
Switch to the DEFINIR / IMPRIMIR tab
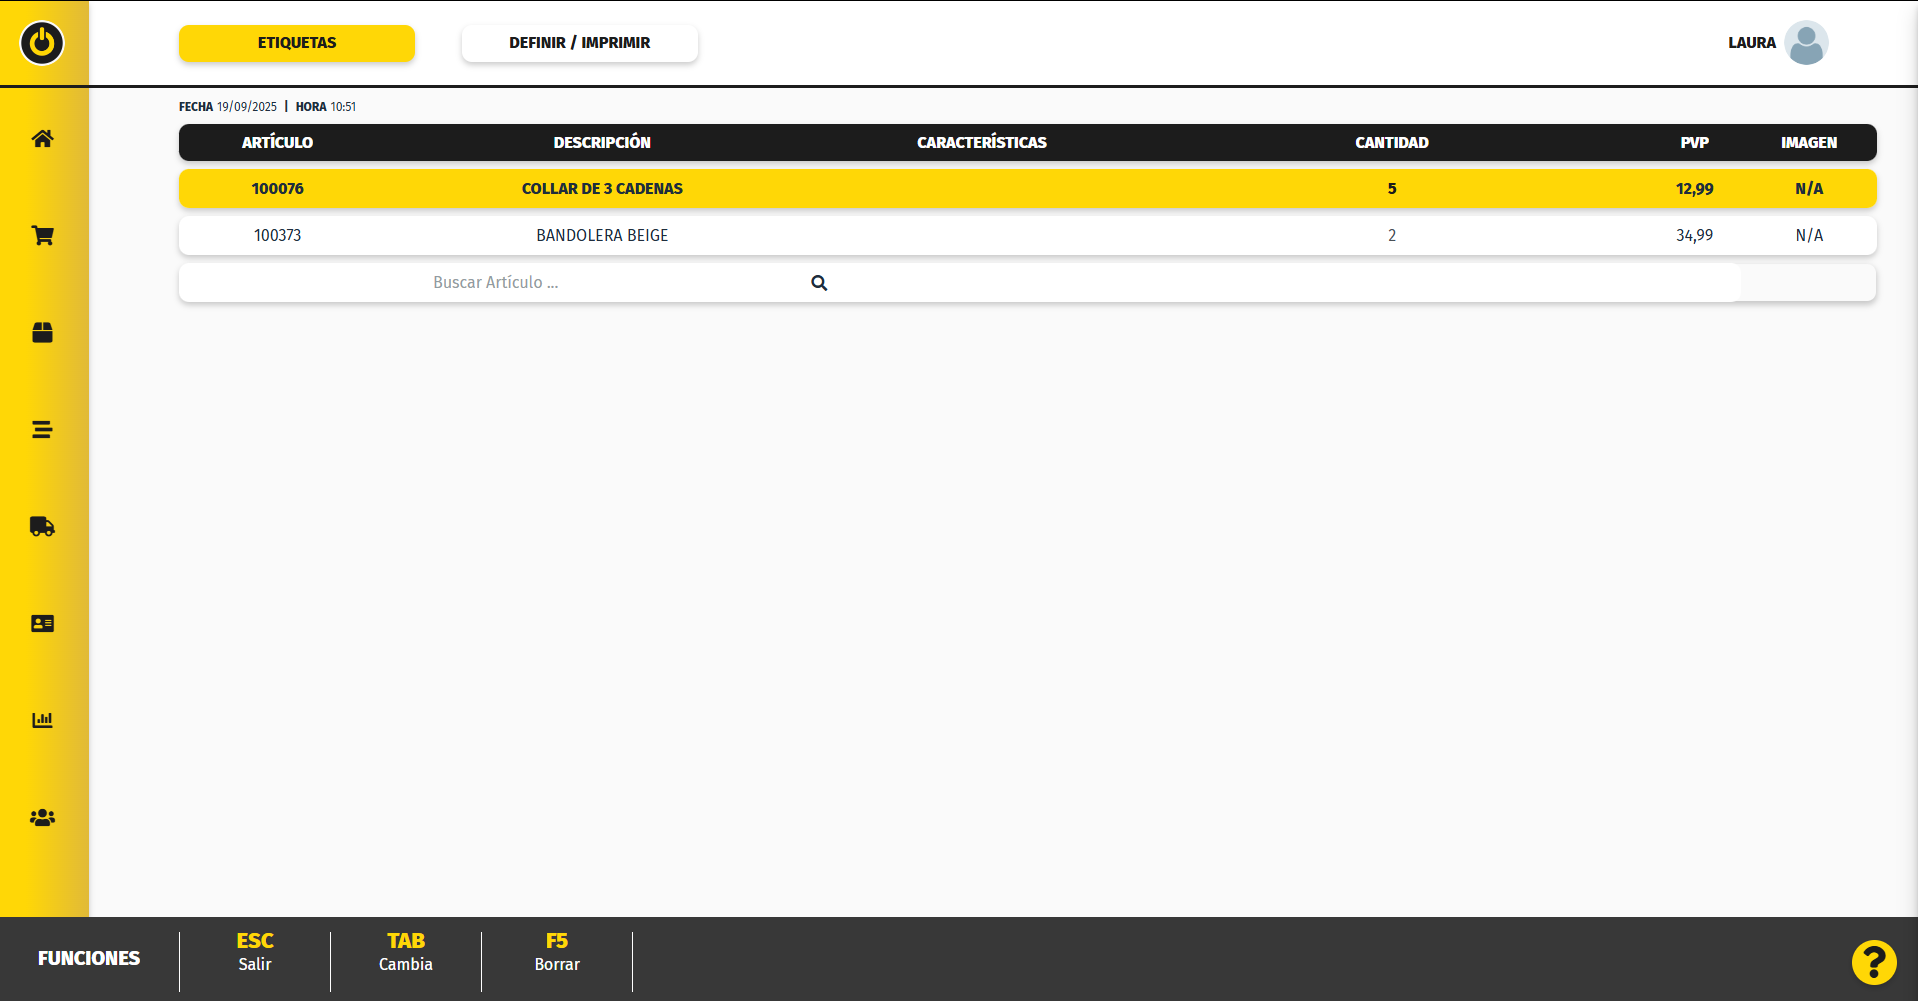coord(579,43)
